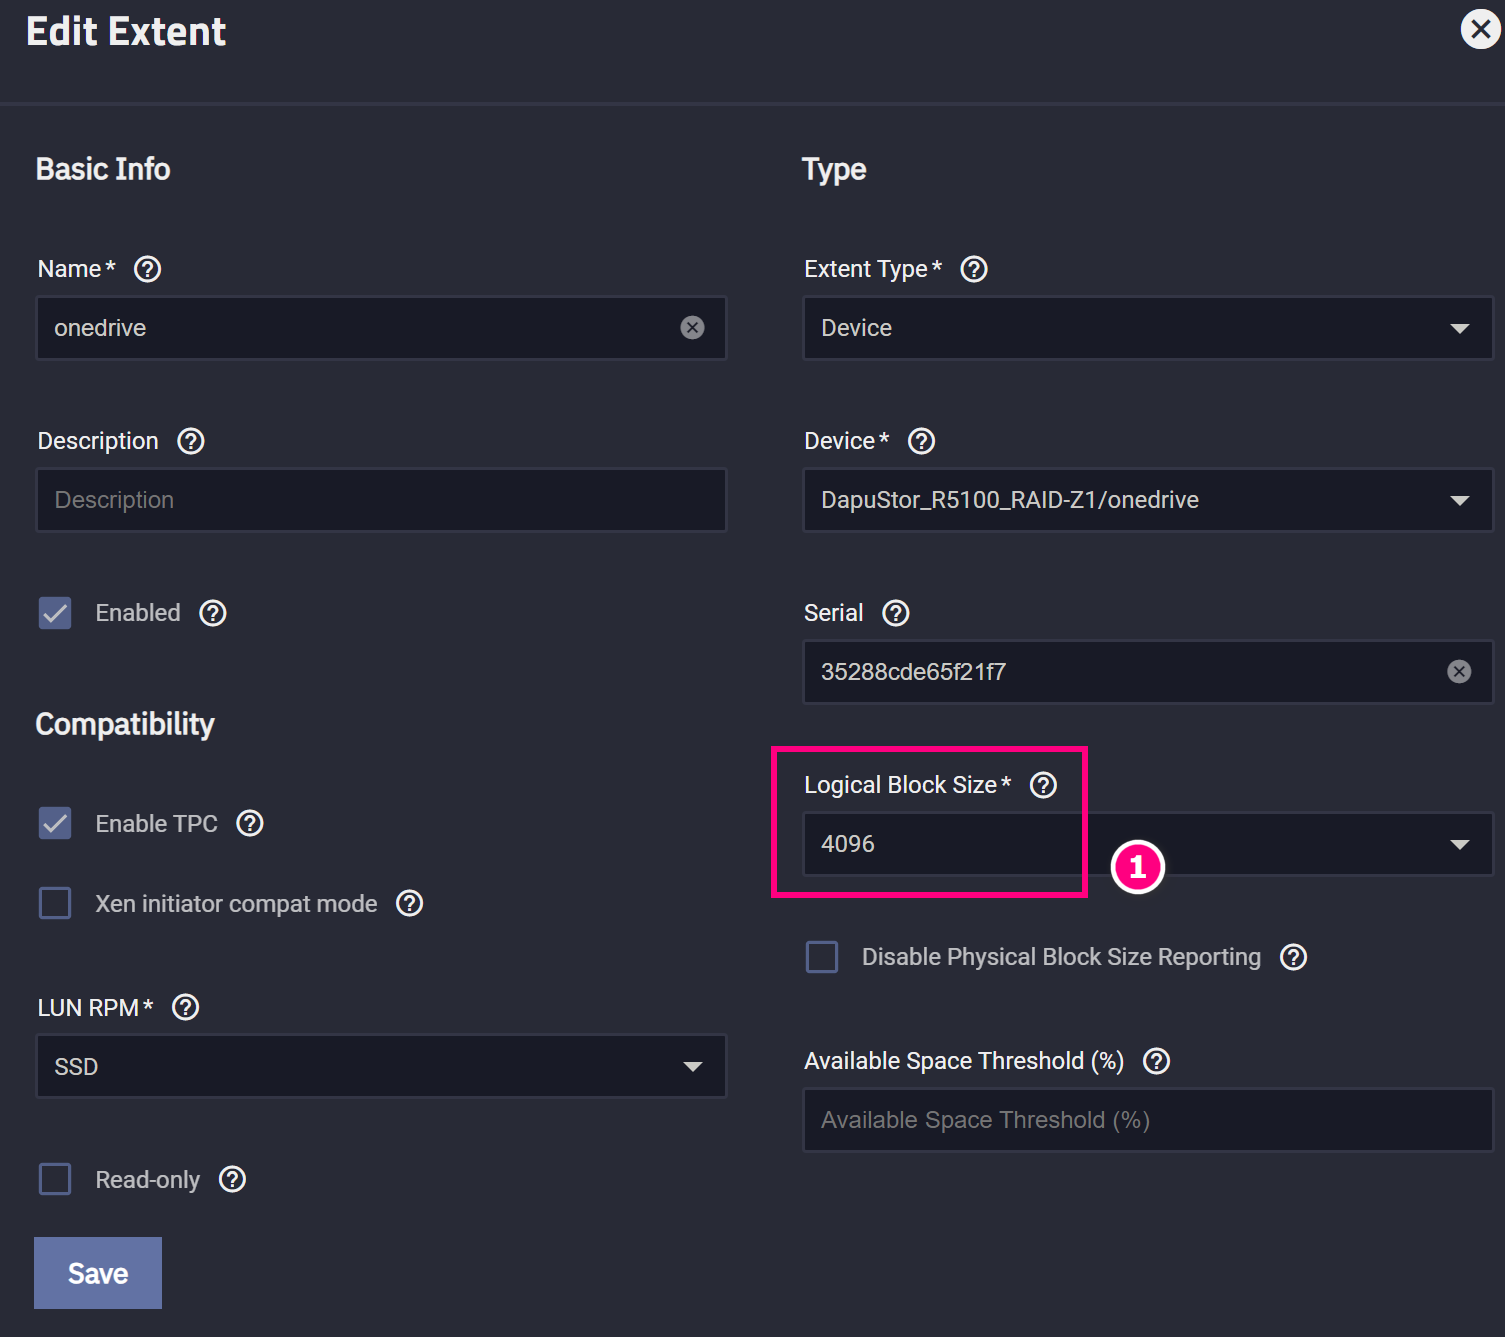Show Xen initiator compat mode help
The width and height of the screenshot is (1505, 1337).
[410, 903]
